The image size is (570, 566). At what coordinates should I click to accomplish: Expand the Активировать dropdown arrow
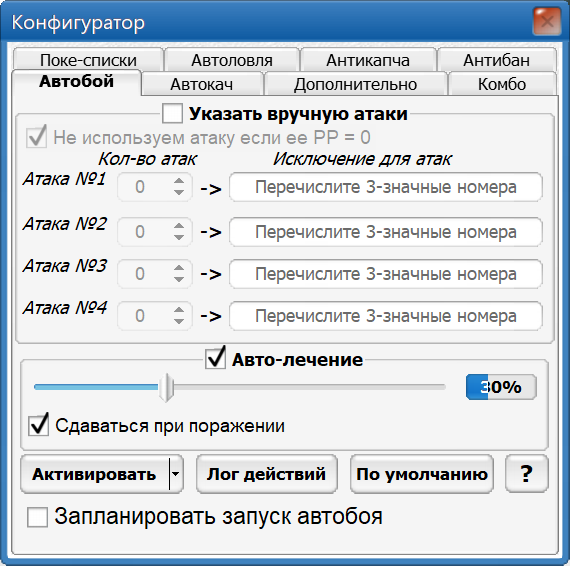click(x=176, y=474)
